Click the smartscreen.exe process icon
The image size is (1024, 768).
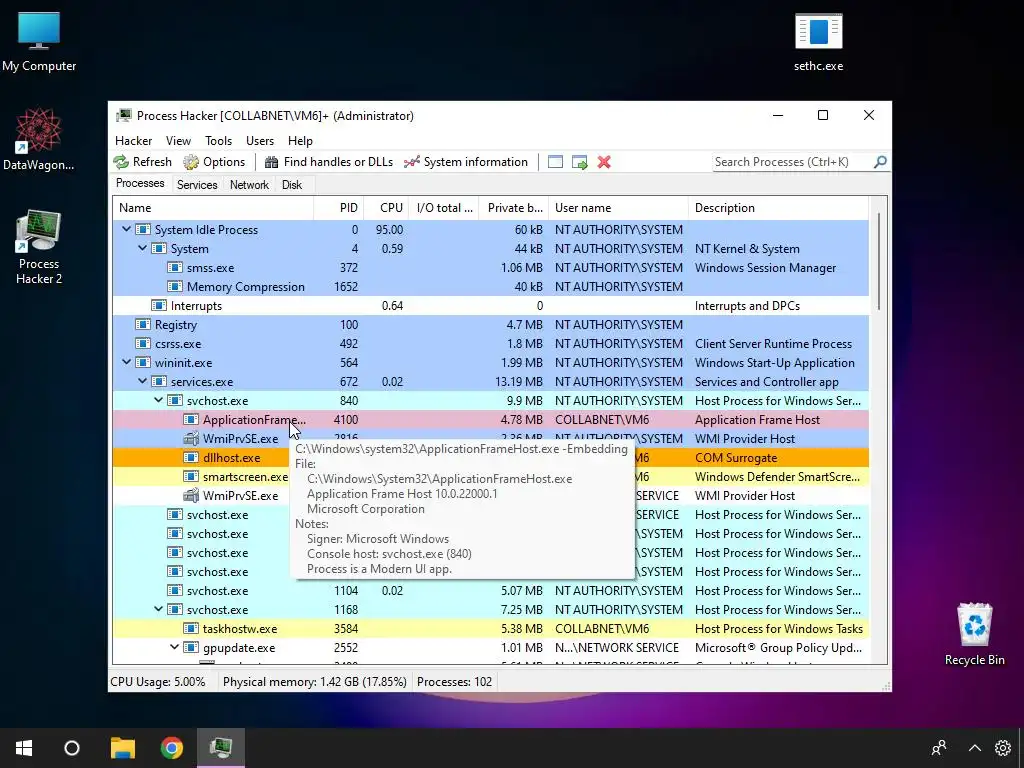tap(191, 476)
